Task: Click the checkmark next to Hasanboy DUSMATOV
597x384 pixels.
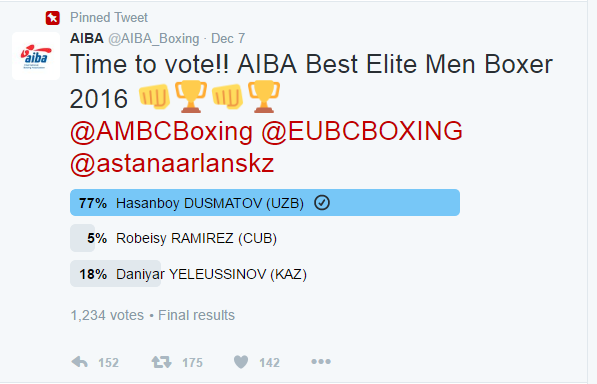Action: (x=322, y=203)
